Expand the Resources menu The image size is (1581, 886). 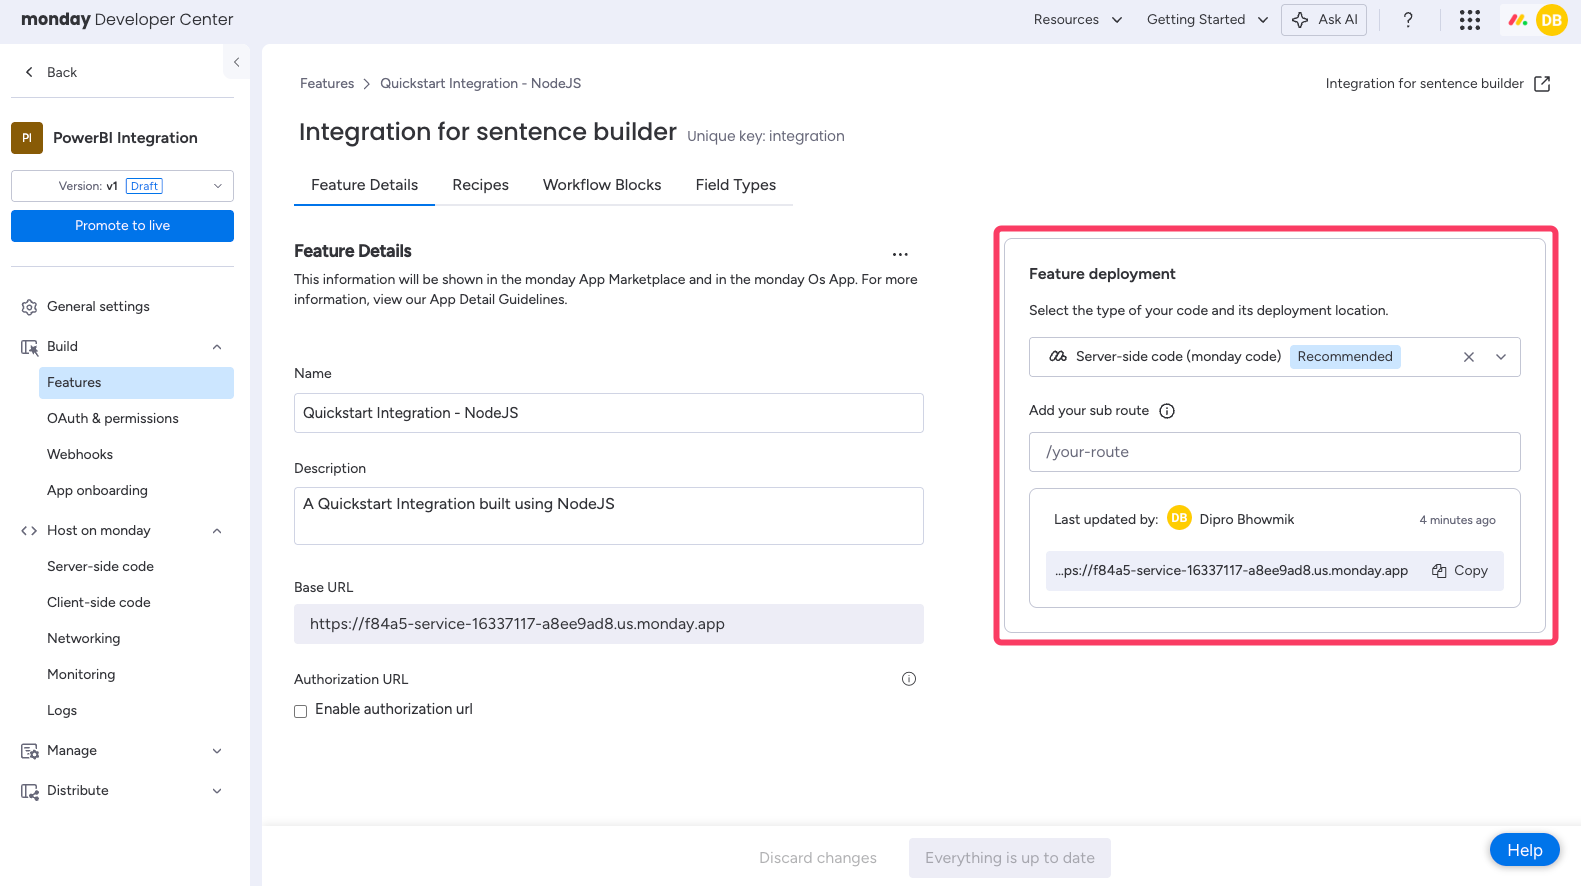pyautogui.click(x=1078, y=20)
